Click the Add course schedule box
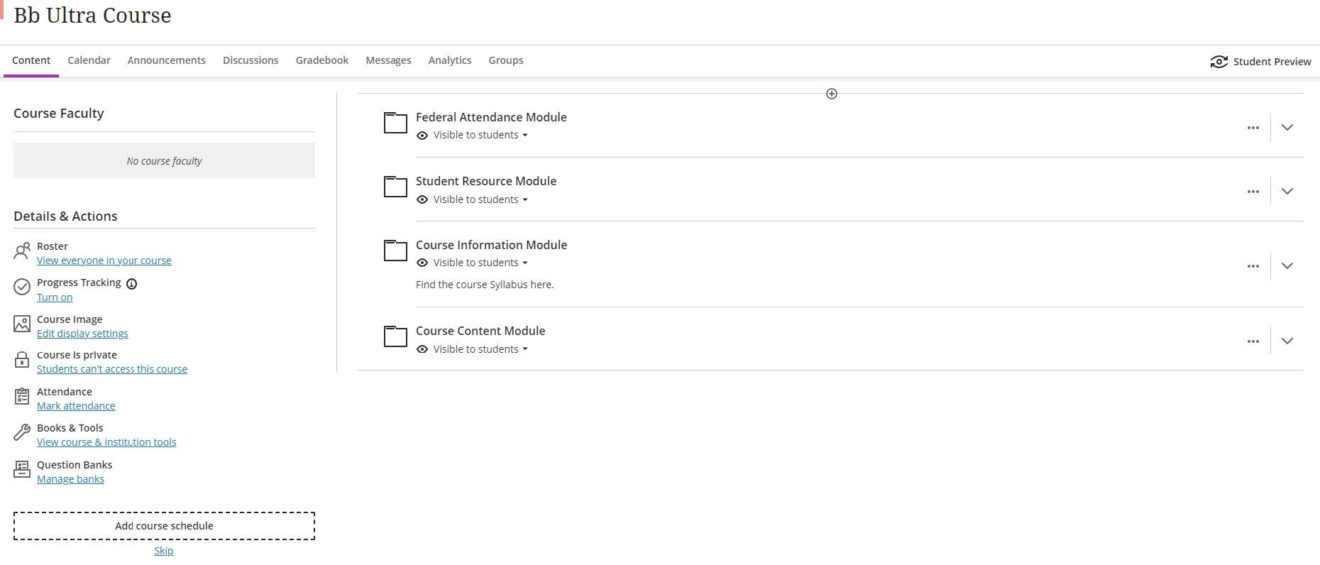The image size is (1320, 565). (164, 526)
